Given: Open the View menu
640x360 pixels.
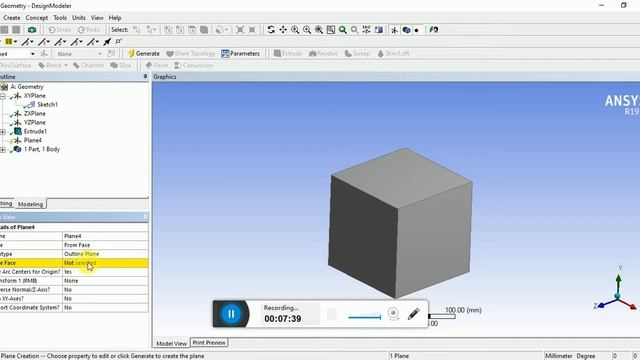Looking at the screenshot, I should [97, 18].
